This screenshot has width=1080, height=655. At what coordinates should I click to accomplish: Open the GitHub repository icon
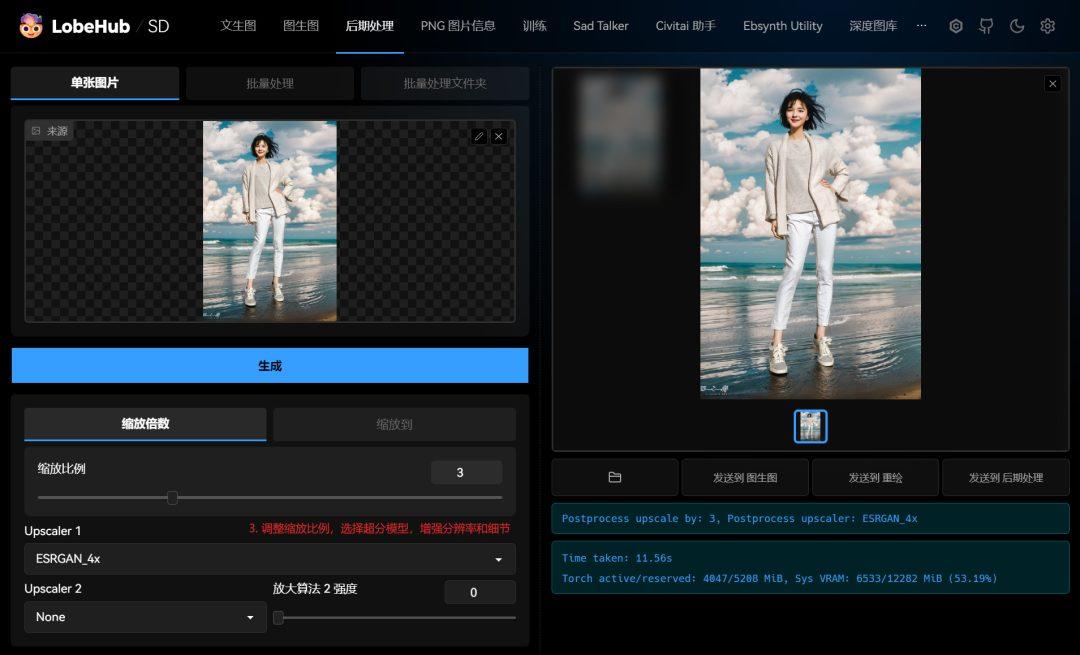[985, 26]
